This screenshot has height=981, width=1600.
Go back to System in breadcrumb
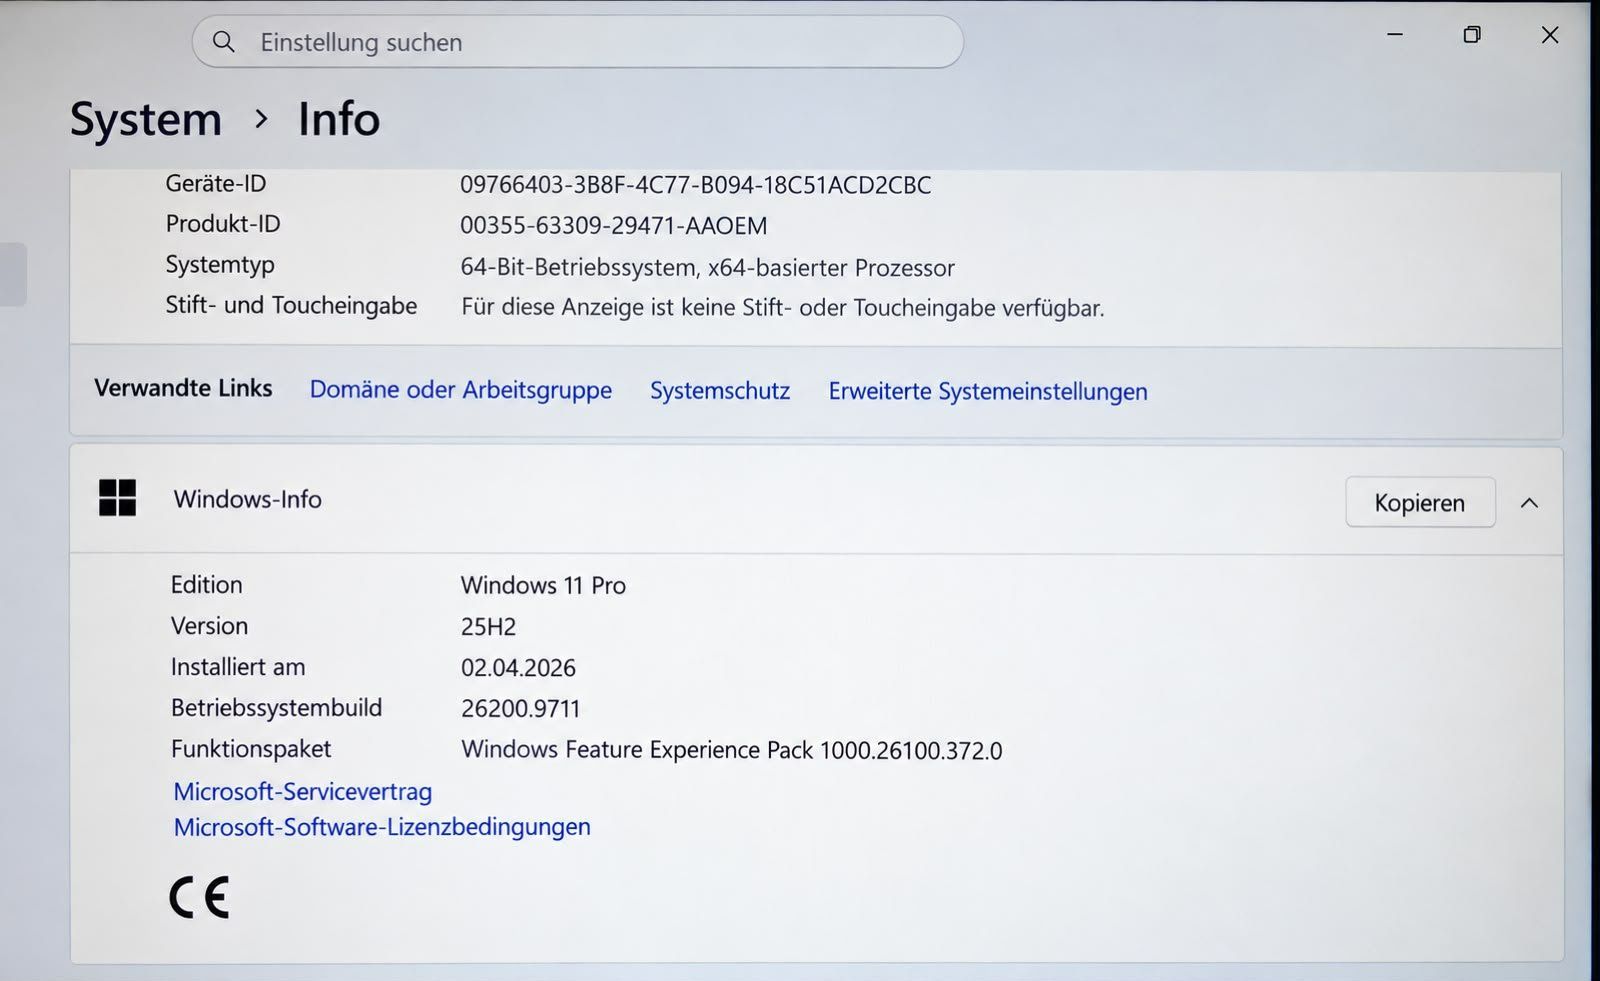[x=146, y=120]
